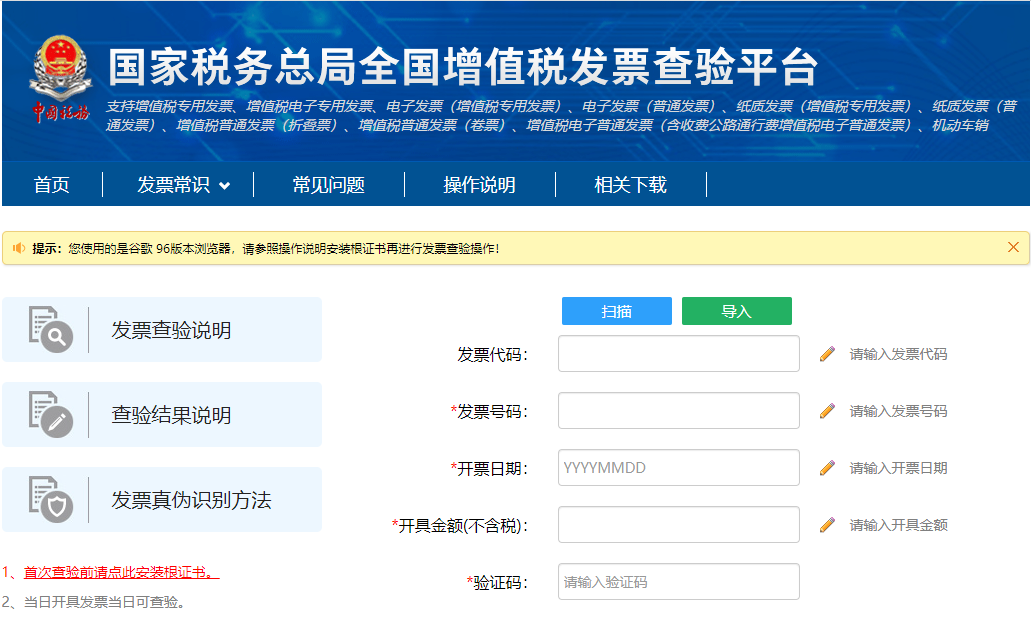1031x620 pixels.
Task: Click the 验证码 field label
Action: [498, 583]
